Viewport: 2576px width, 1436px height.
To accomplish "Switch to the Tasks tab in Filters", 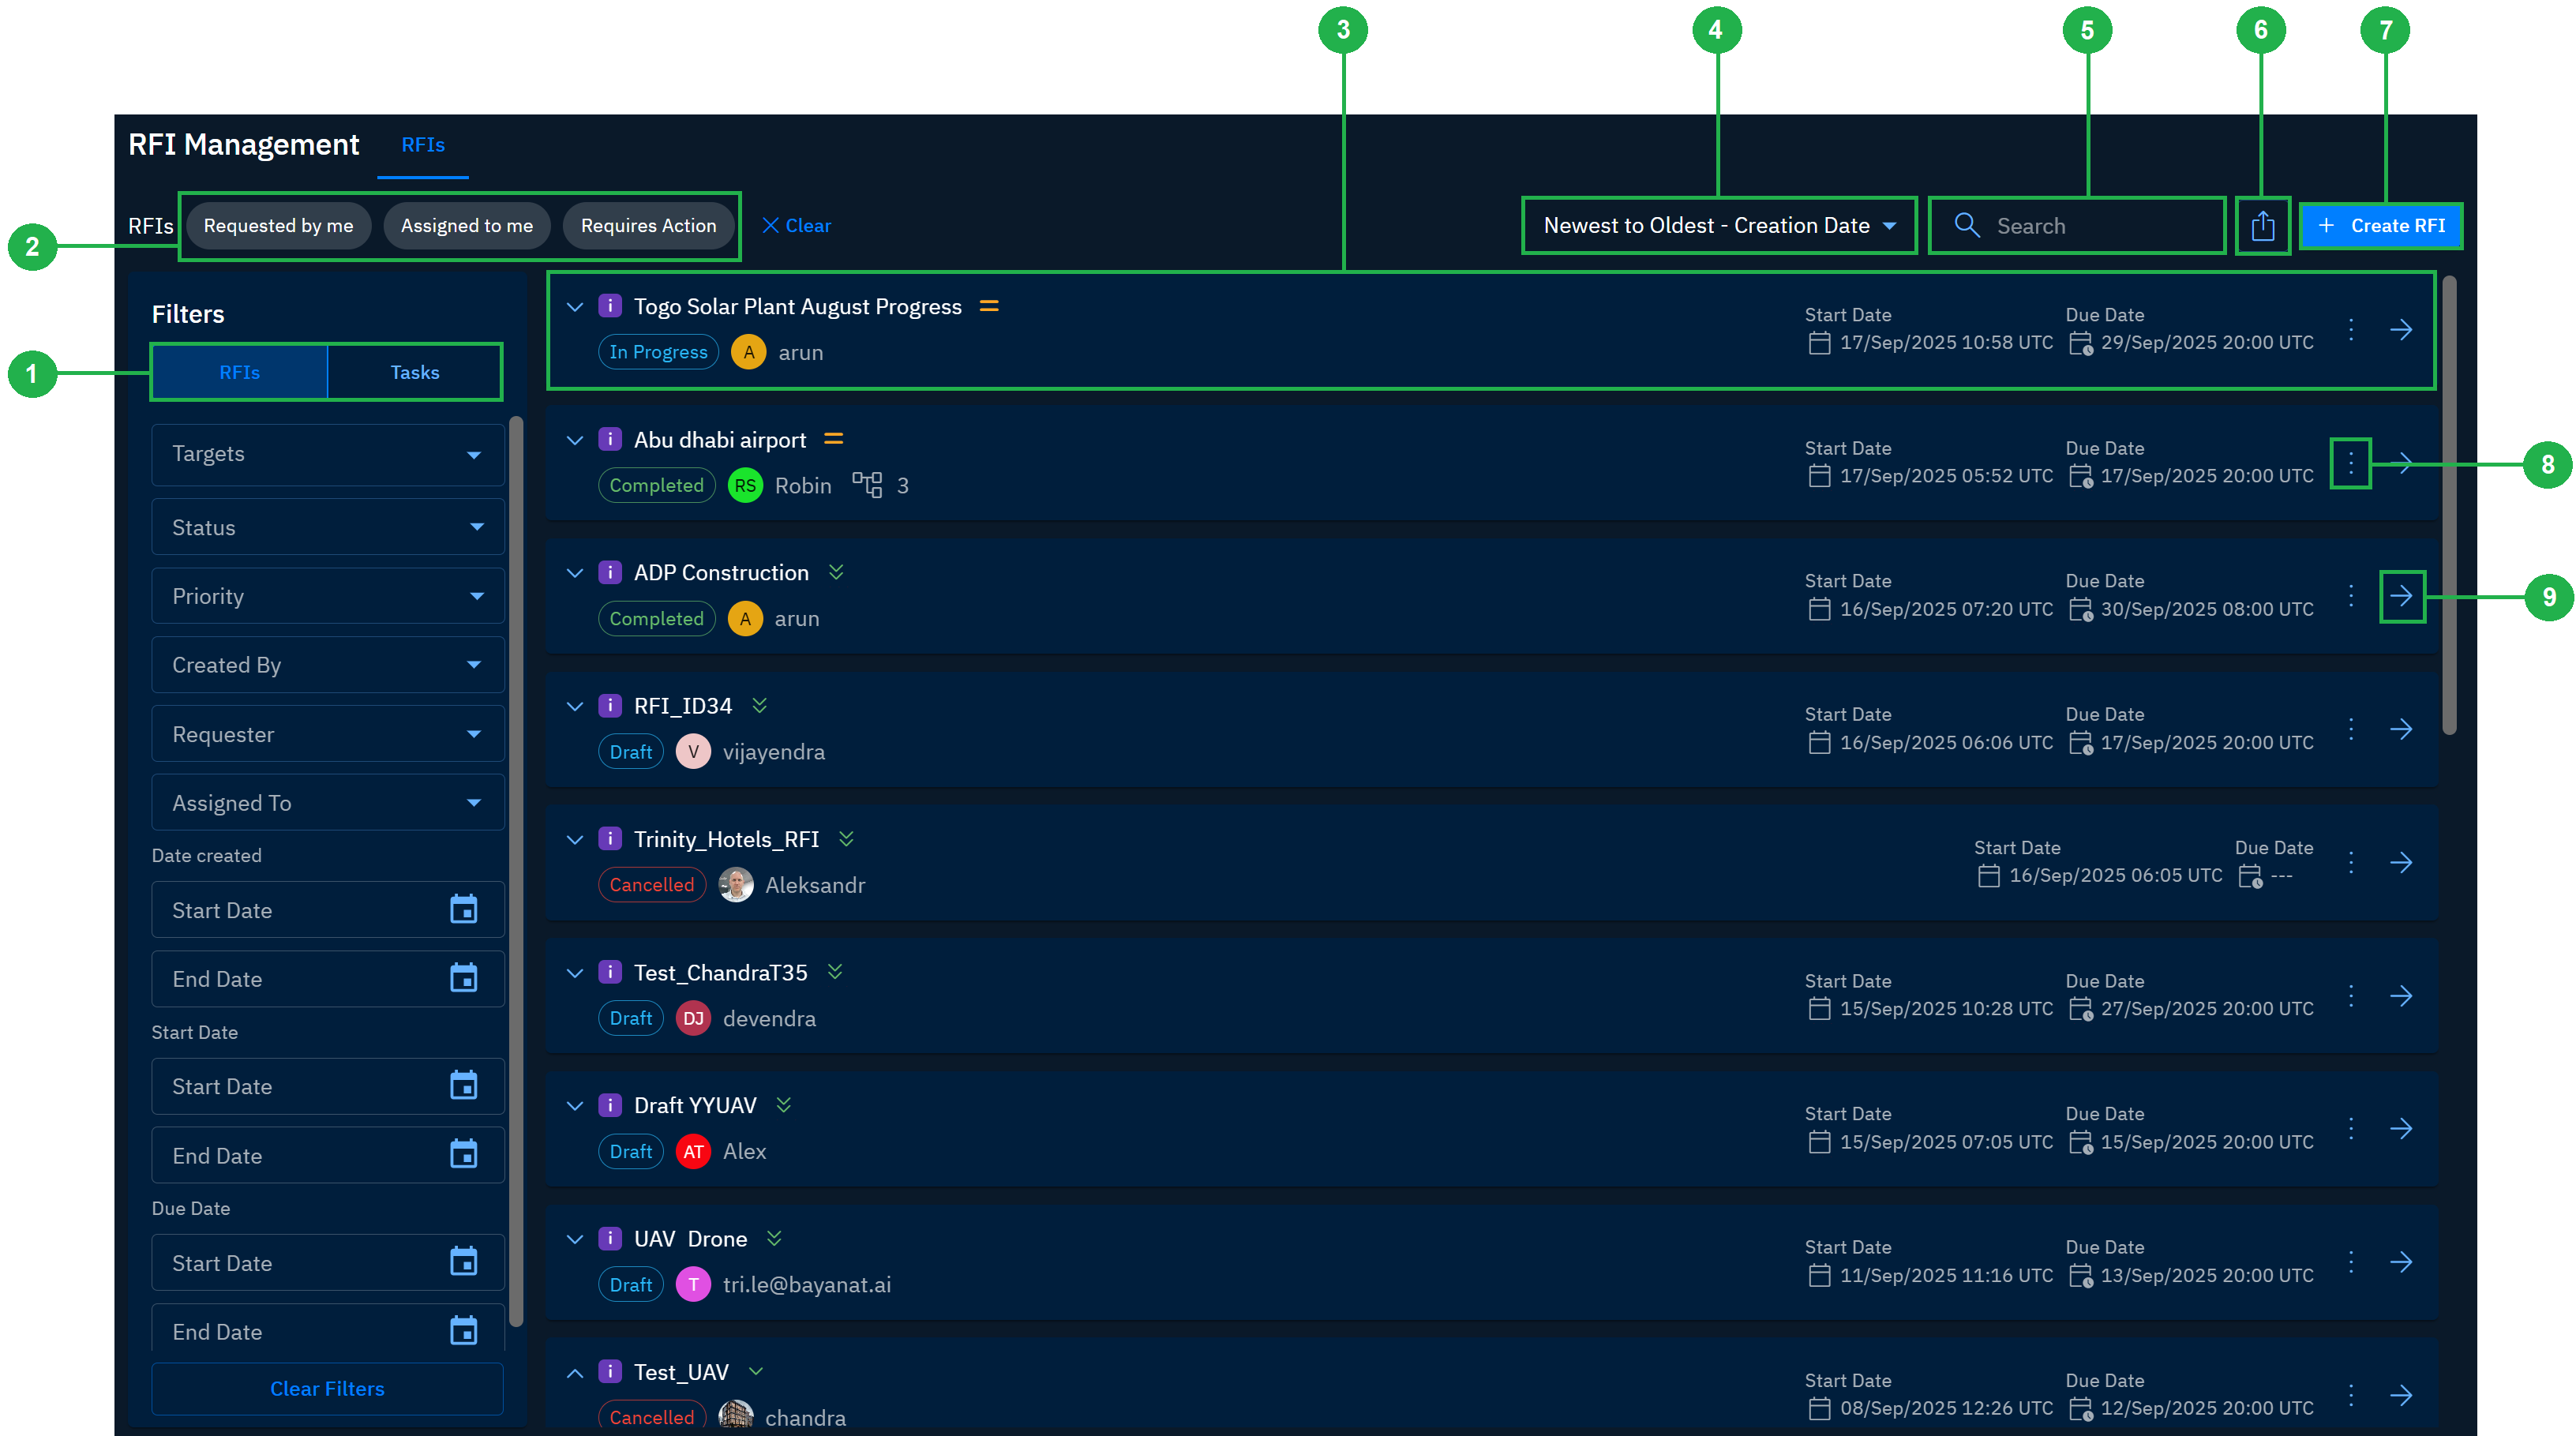I will pyautogui.click(x=414, y=371).
